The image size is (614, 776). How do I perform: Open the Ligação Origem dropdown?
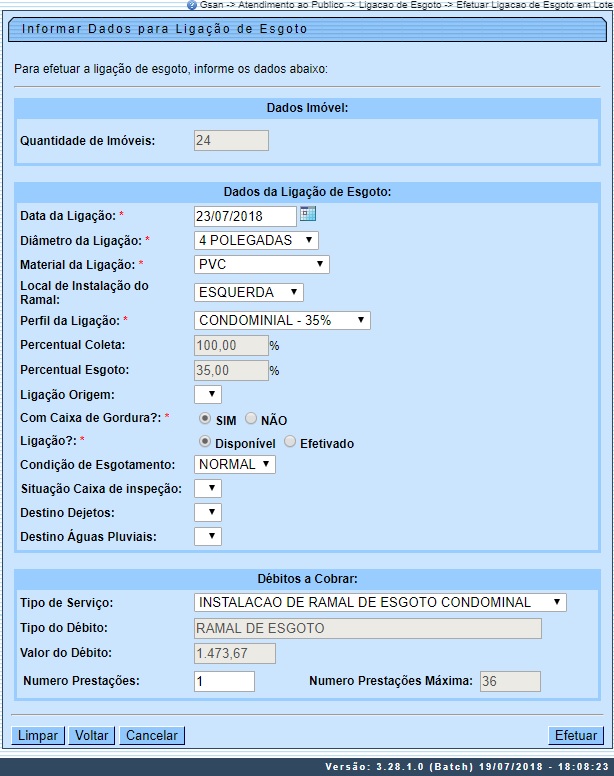tap(207, 394)
